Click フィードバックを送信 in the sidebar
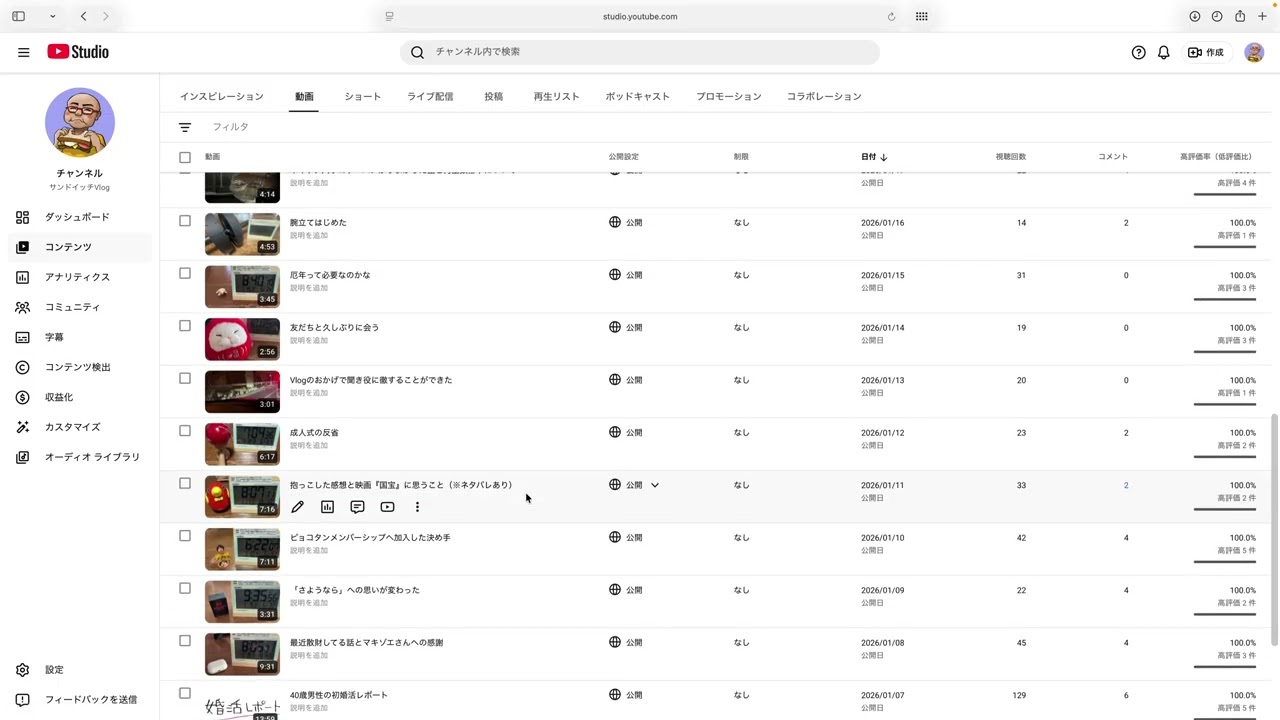This screenshot has width=1280, height=720. [x=80, y=700]
